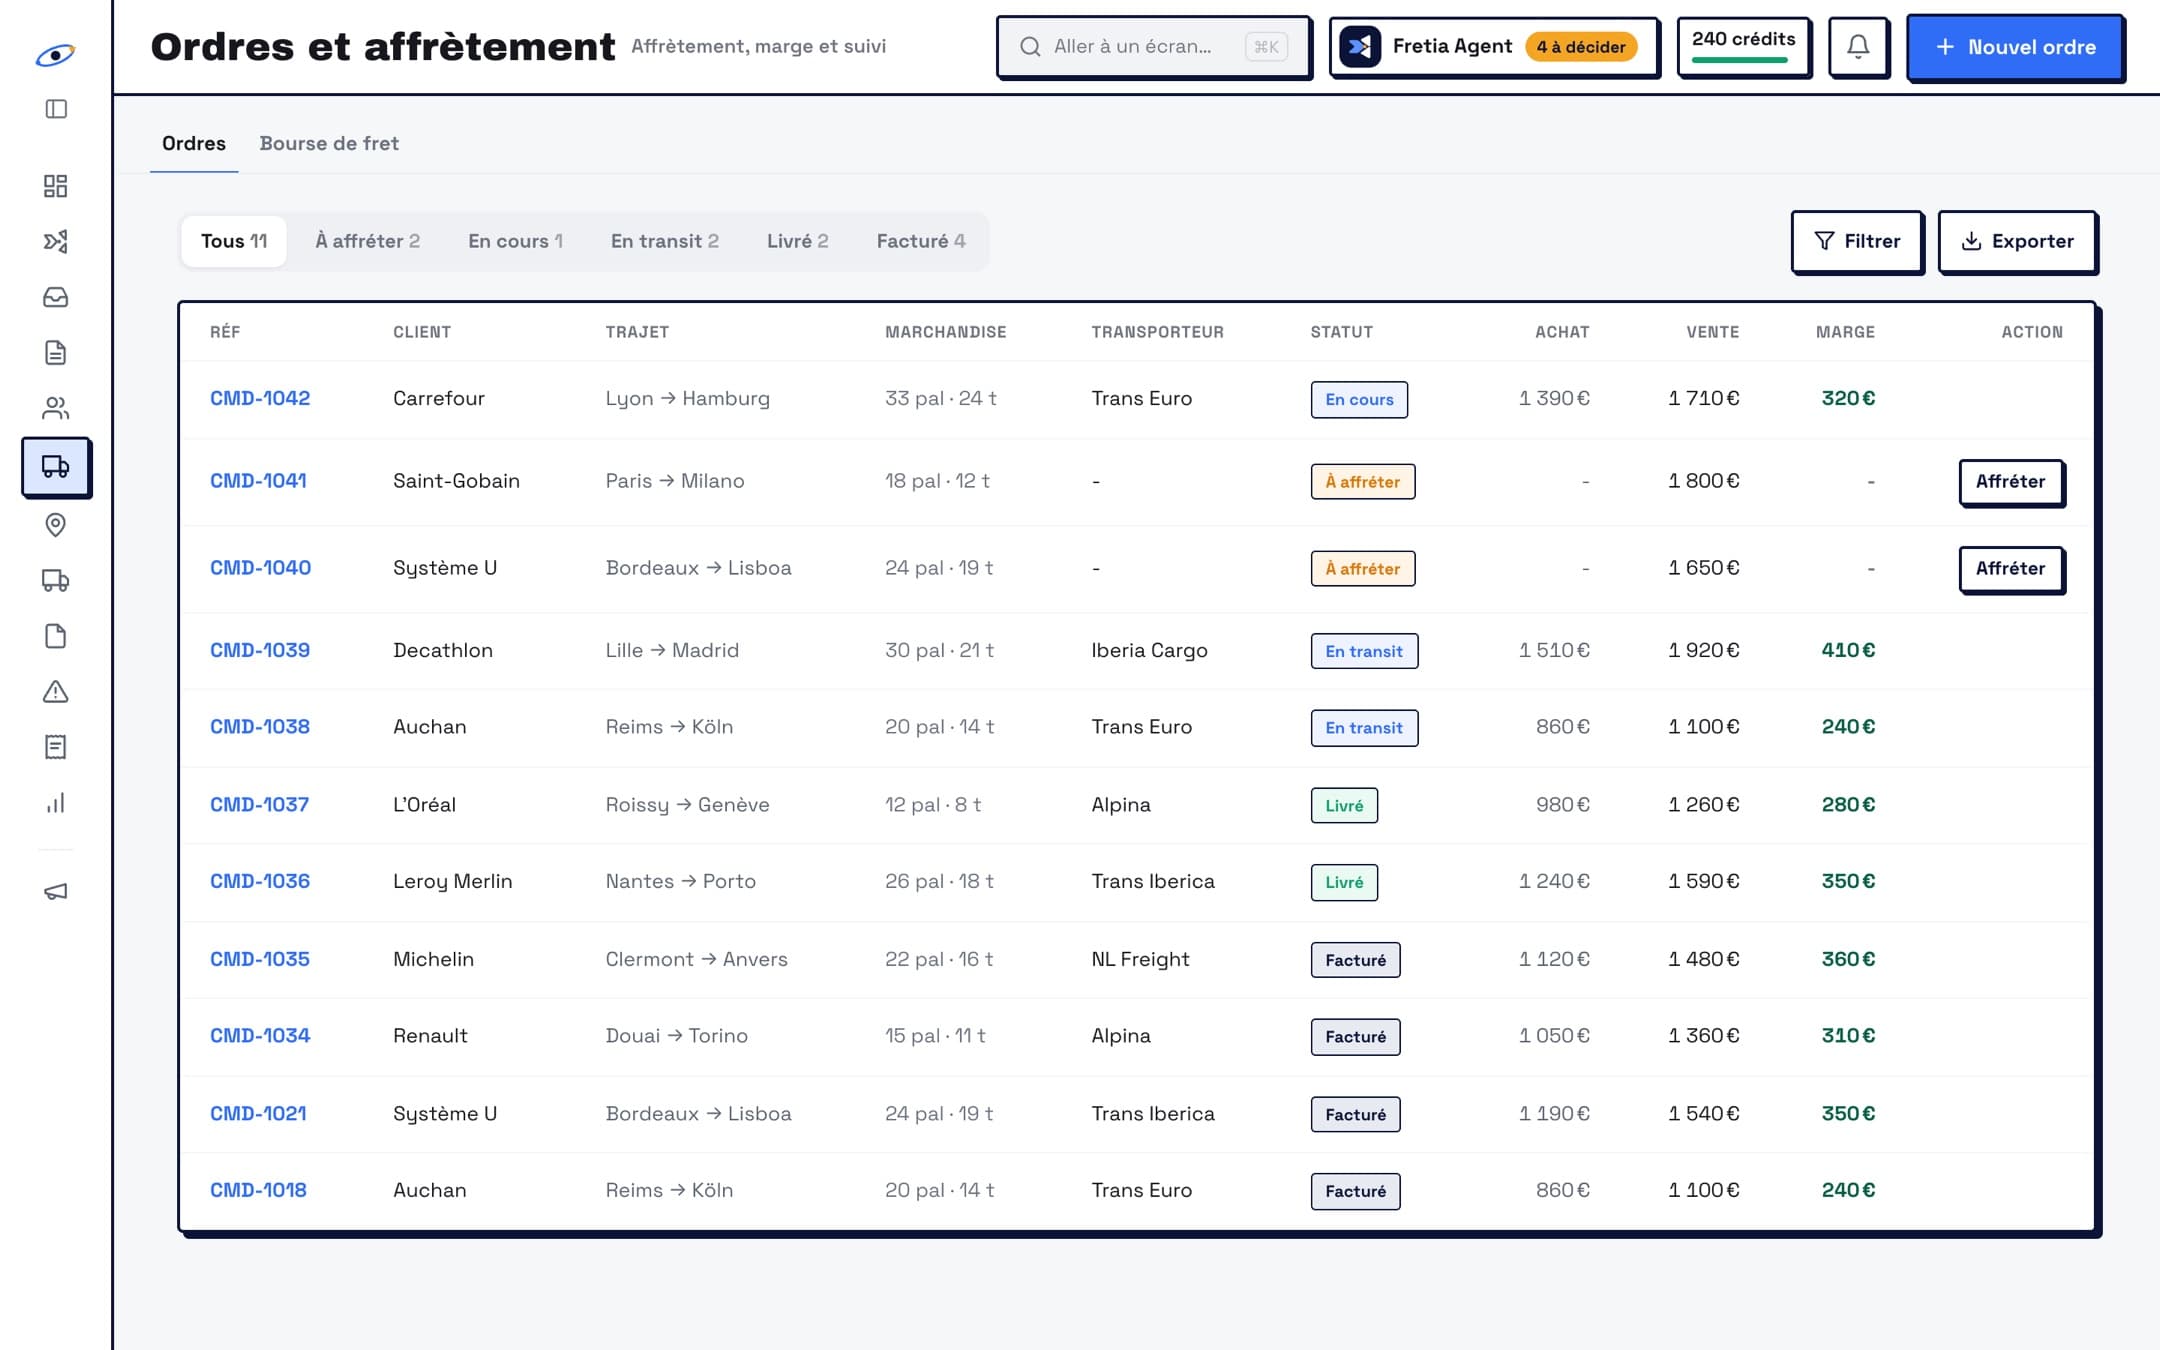Open the warning triangle alerts icon
The image size is (2160, 1350).
(56, 692)
